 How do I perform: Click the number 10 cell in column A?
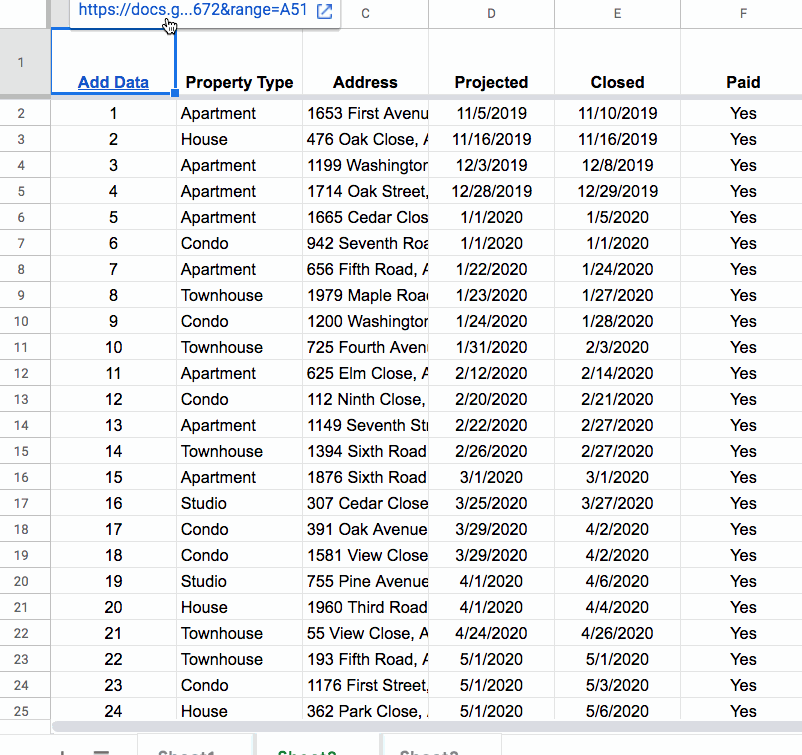[x=114, y=347]
